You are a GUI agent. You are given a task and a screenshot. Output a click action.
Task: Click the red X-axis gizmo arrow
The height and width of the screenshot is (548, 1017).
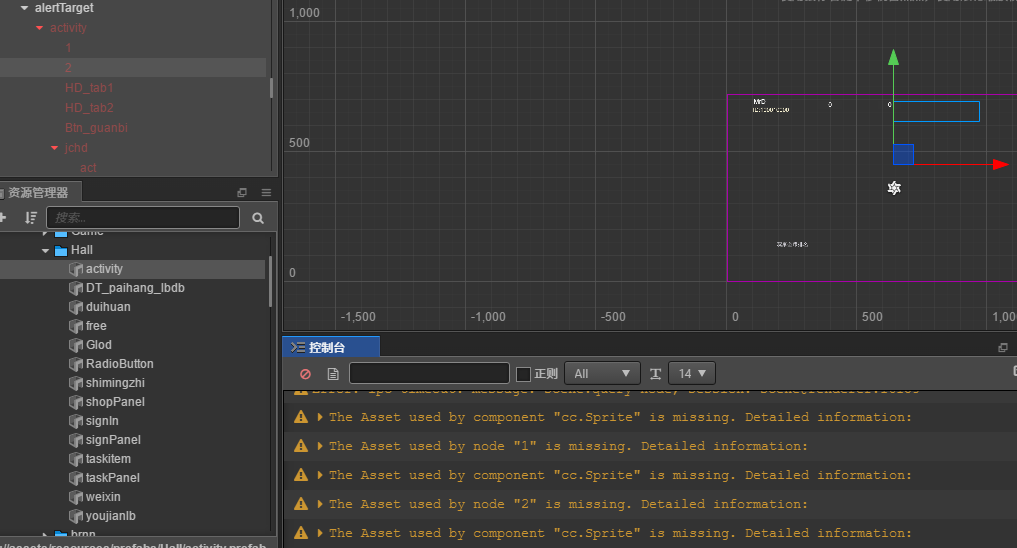point(1000,165)
